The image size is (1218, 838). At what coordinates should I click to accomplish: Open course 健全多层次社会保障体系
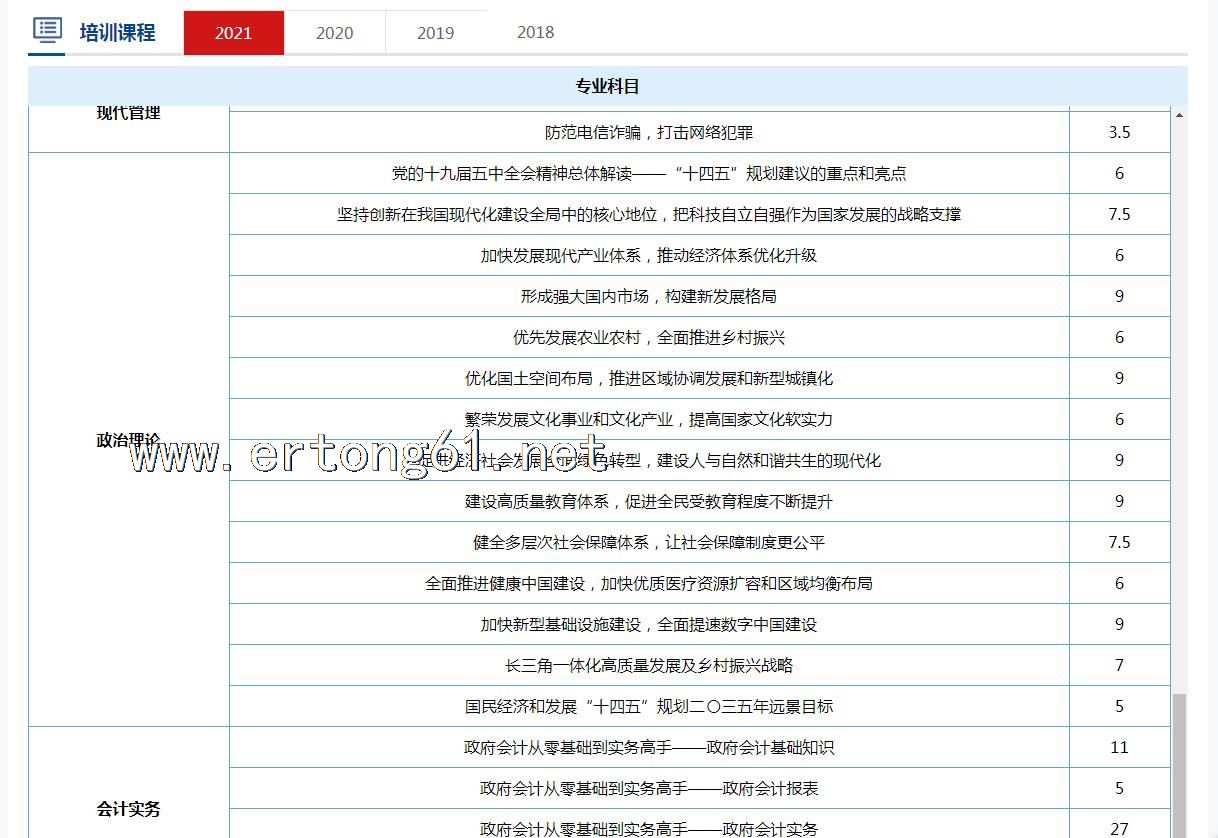tap(648, 542)
